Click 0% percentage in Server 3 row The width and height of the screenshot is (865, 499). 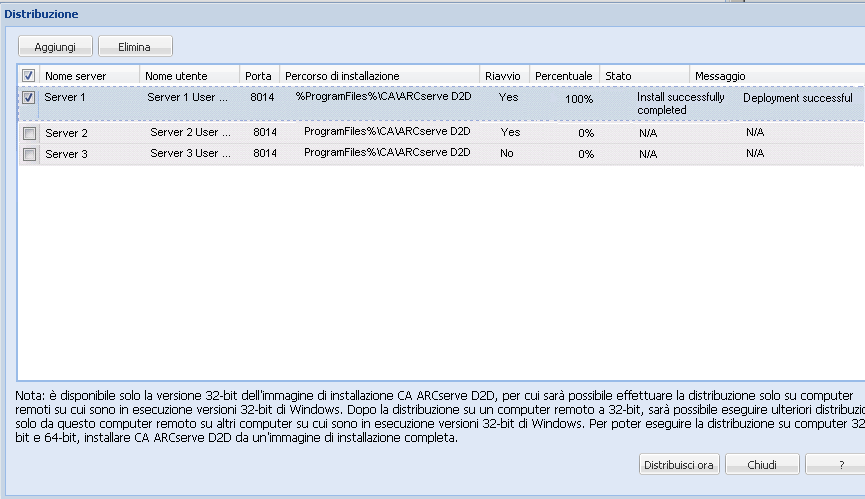586,154
